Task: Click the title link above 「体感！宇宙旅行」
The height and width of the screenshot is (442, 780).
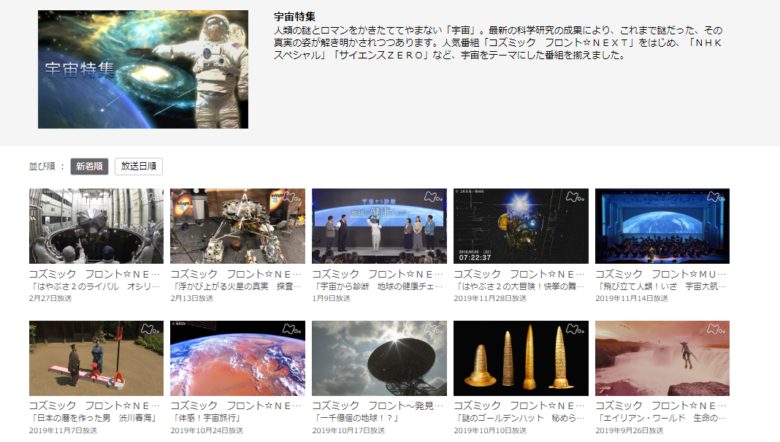Action: (236, 406)
